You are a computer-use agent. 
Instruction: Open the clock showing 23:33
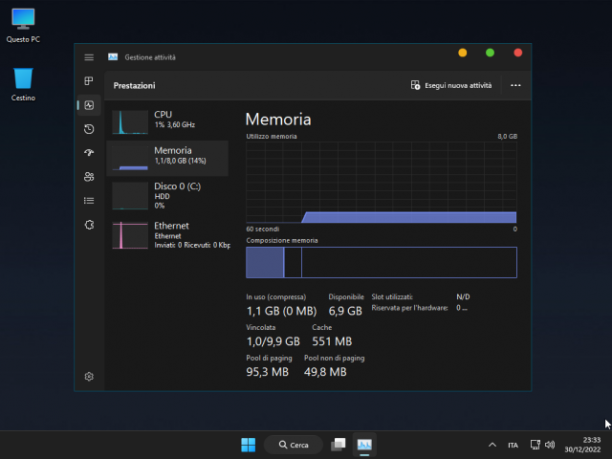[x=583, y=445]
